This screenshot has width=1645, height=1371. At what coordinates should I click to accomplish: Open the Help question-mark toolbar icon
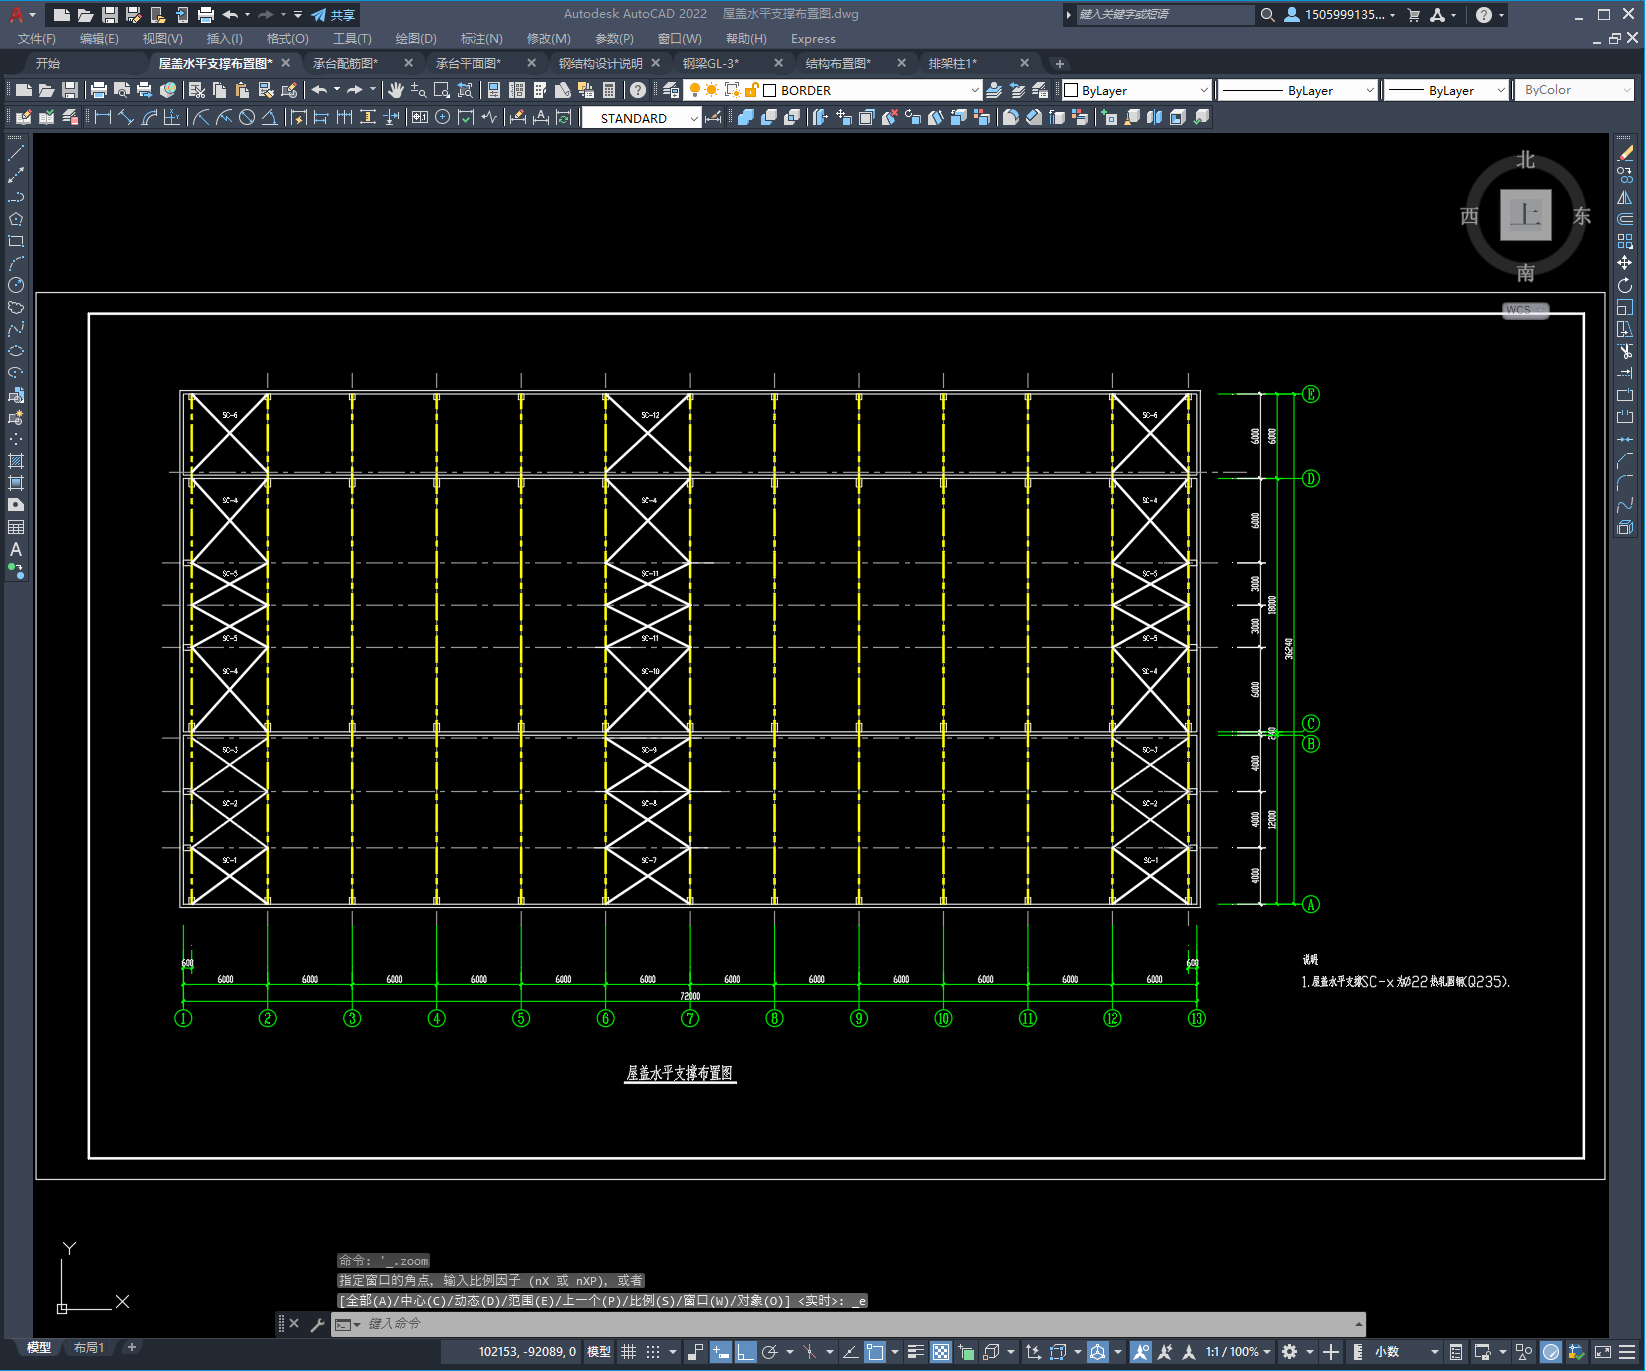[x=638, y=90]
